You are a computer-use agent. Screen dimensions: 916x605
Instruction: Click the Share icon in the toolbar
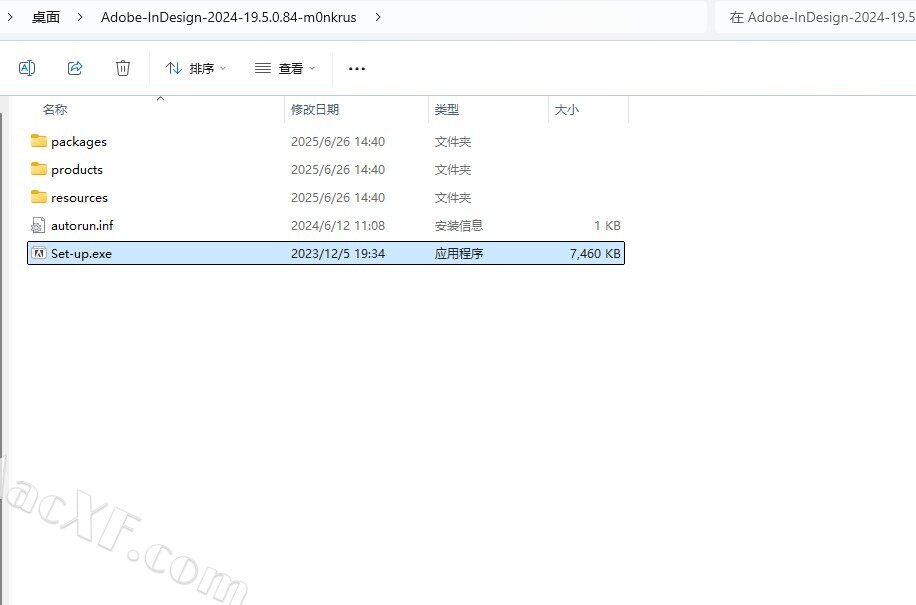75,68
